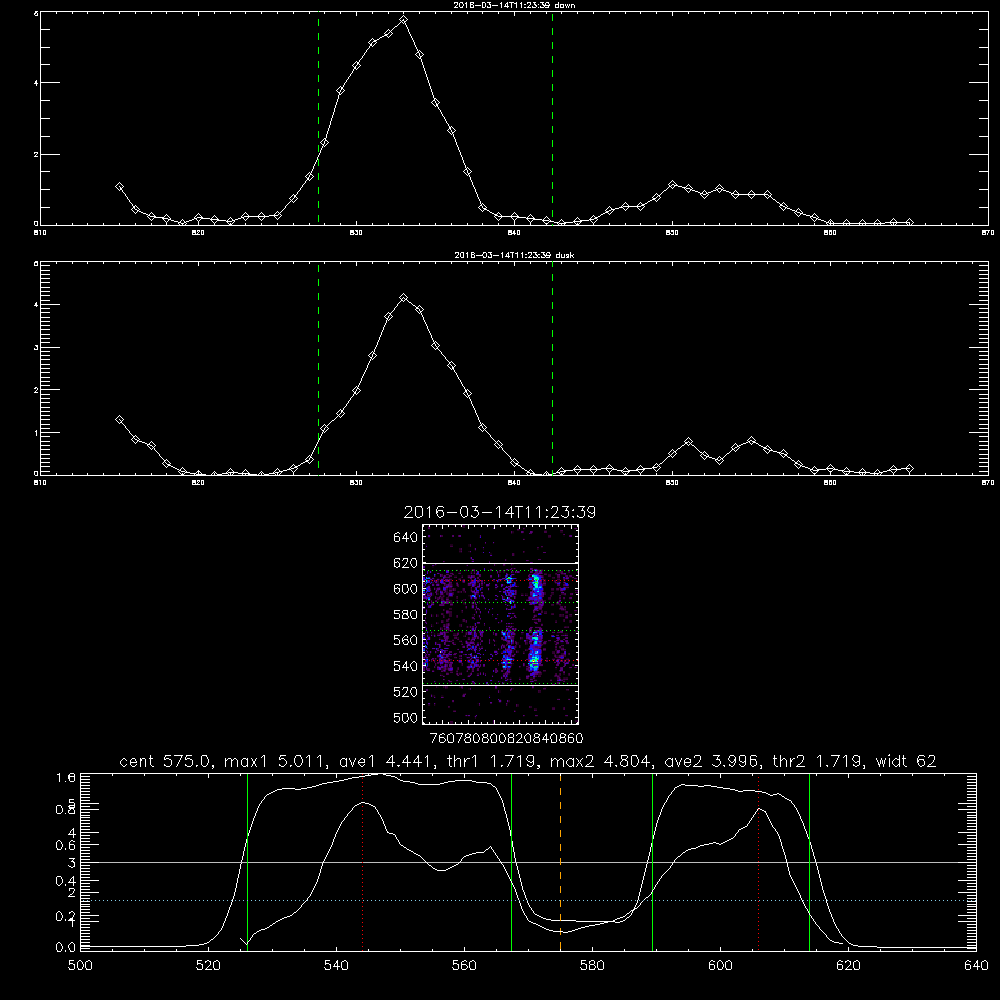Click the peak diamond marker of dawn curve

403,20
